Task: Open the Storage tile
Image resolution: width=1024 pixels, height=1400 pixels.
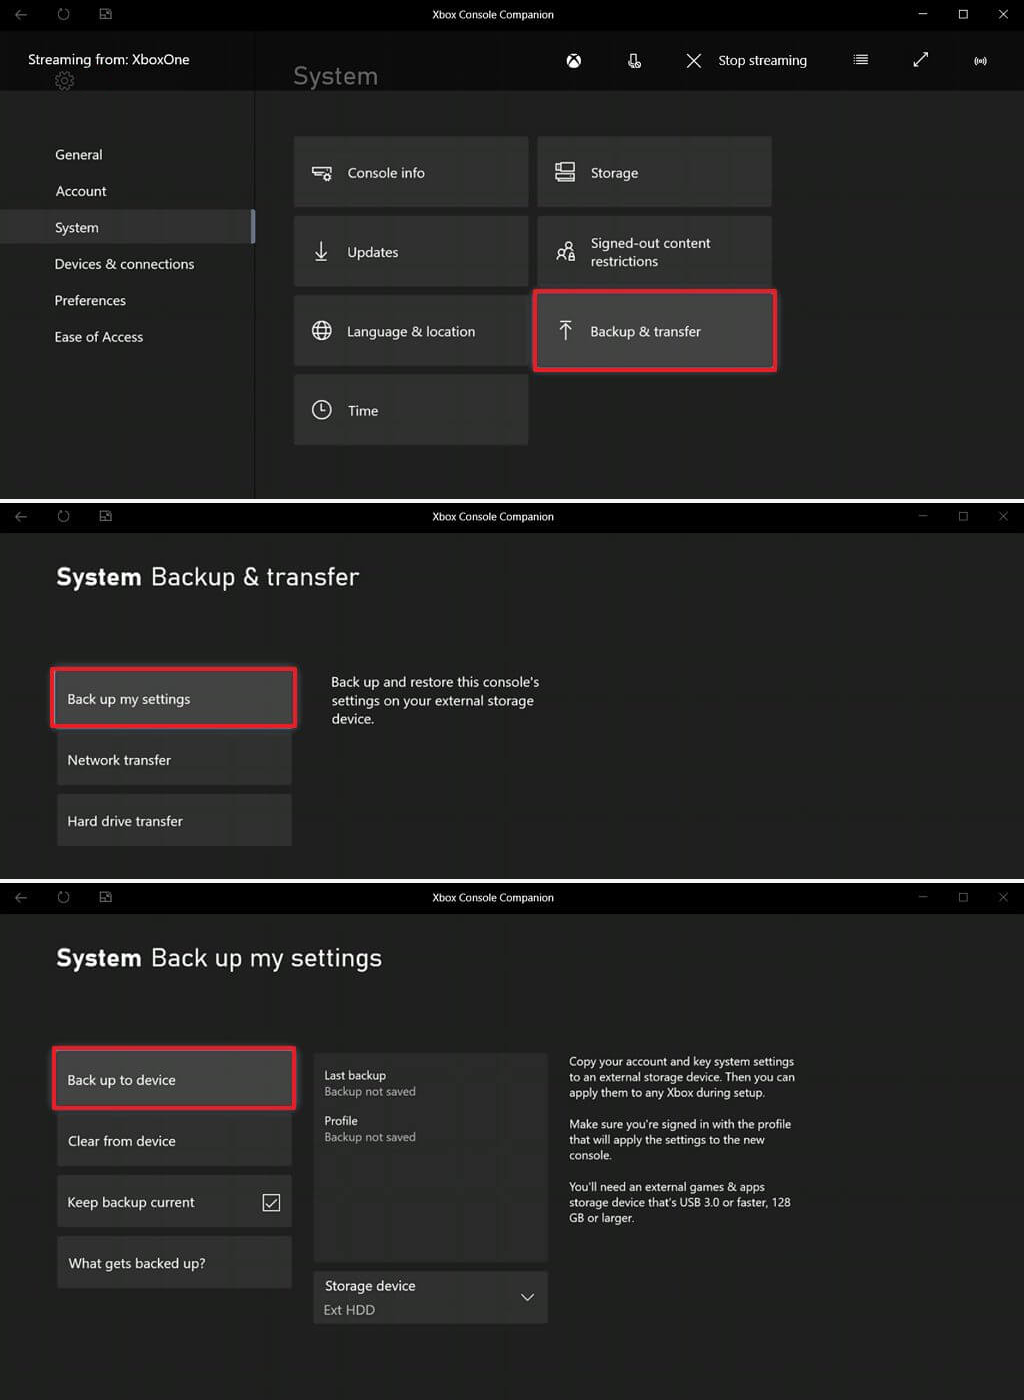Action: pos(654,172)
